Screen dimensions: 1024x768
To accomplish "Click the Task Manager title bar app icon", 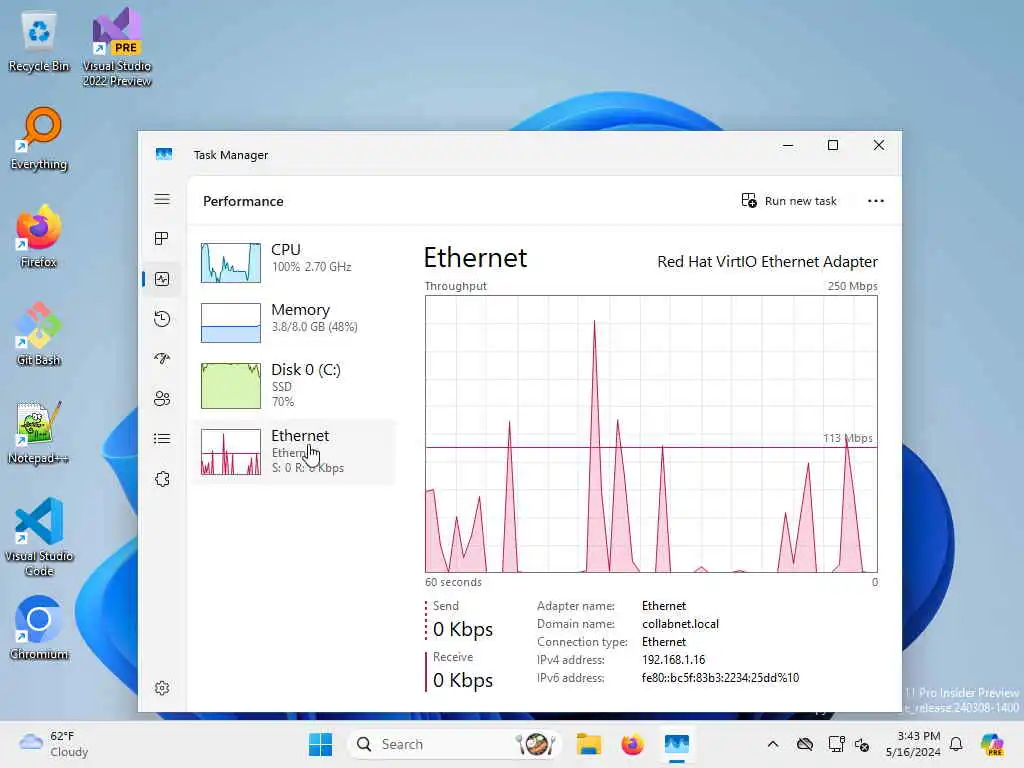I will (x=164, y=154).
